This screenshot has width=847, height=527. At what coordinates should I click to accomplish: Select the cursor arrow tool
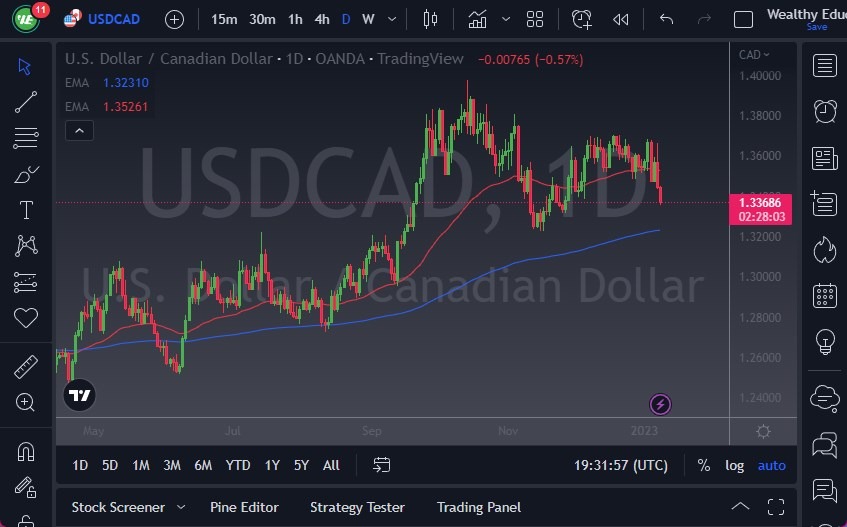click(24, 66)
